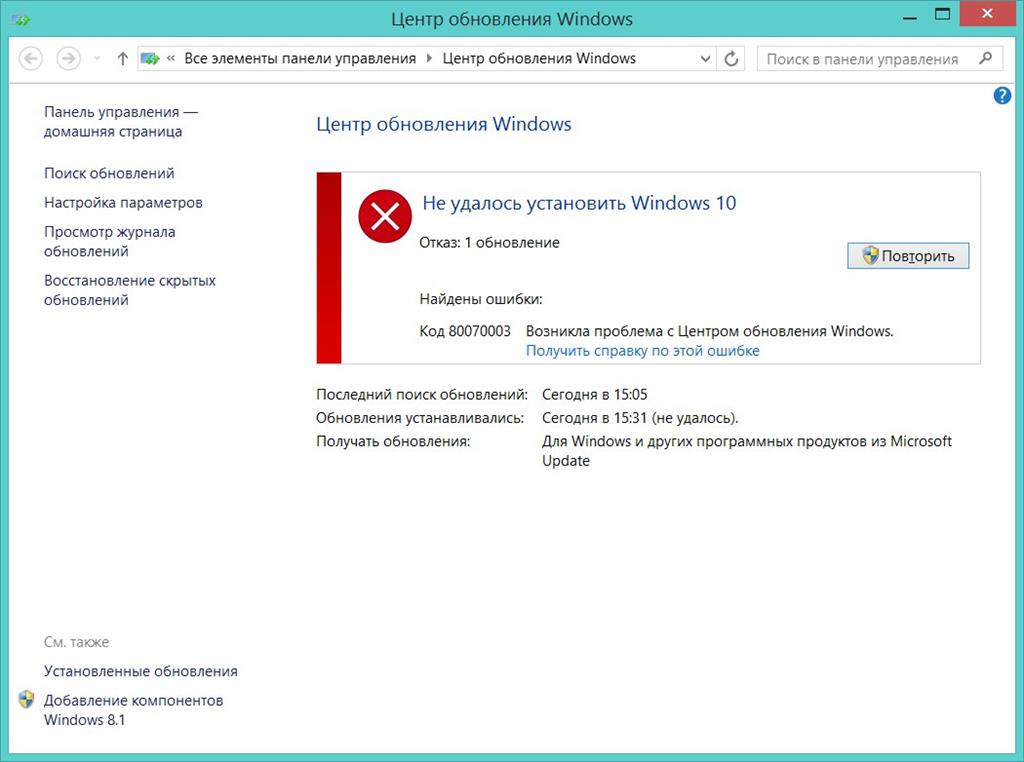
Task: Open recent locations dropdown arrow
Action: [x=97, y=59]
